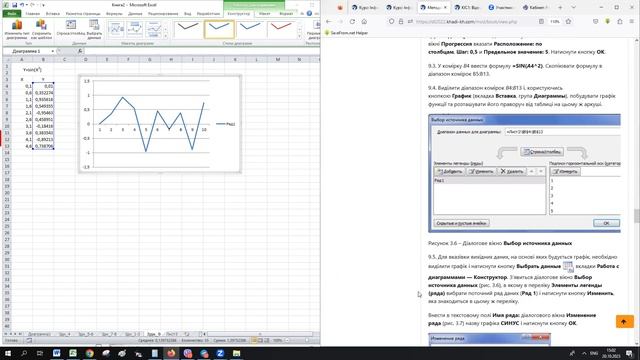Open the Excel File tab
Image resolution: width=640 pixels, height=360 pixels.
(11, 13)
